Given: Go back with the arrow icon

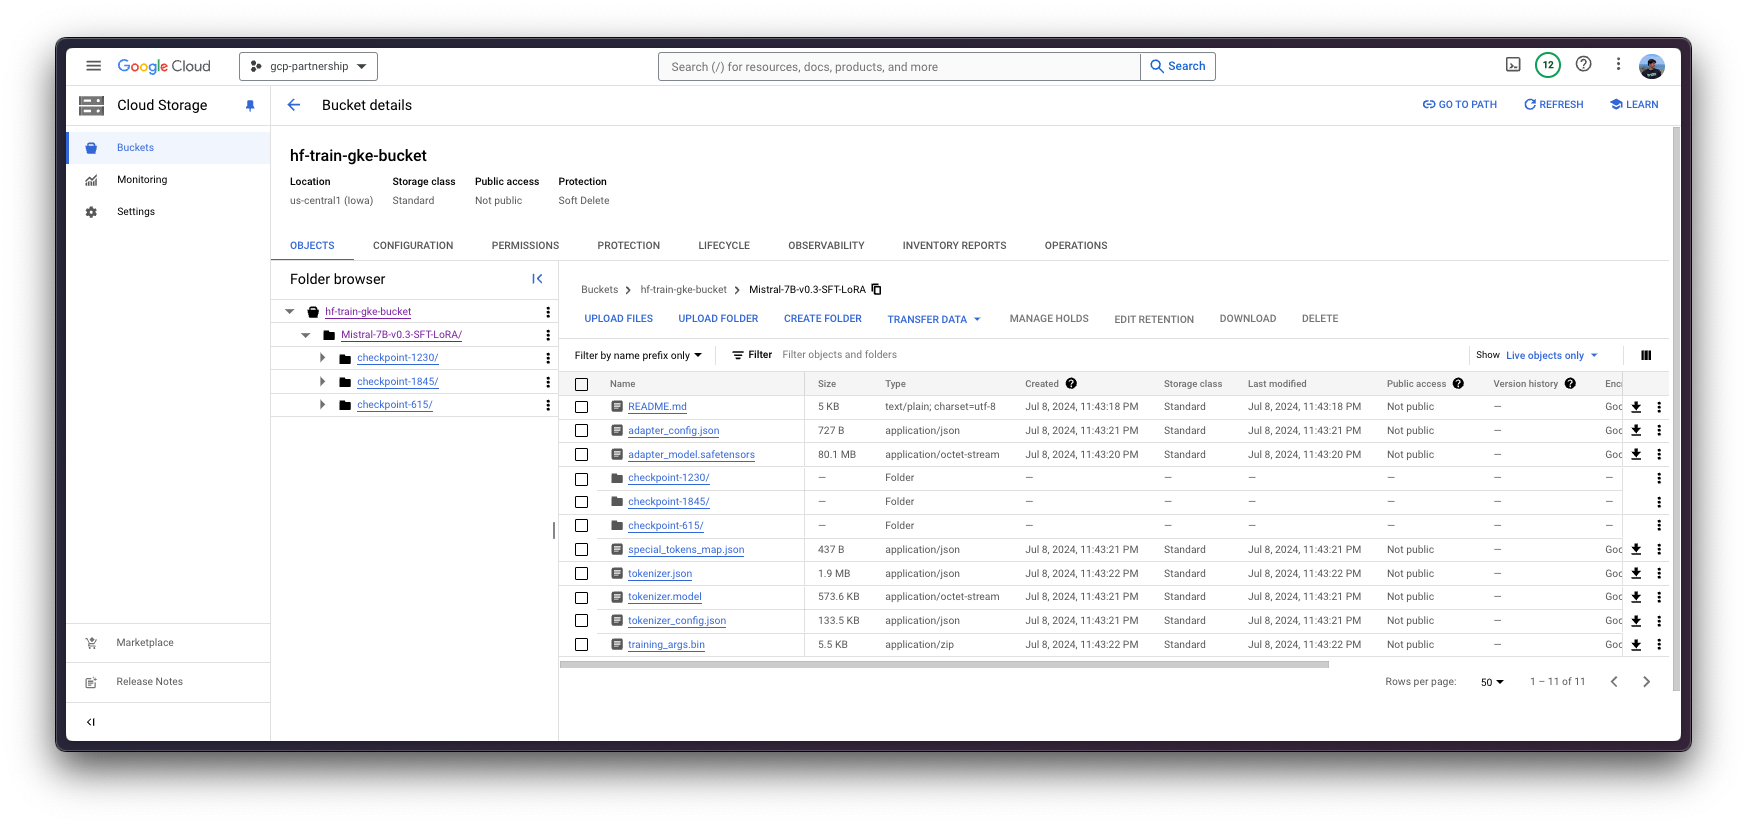Looking at the screenshot, I should pyautogui.click(x=294, y=105).
